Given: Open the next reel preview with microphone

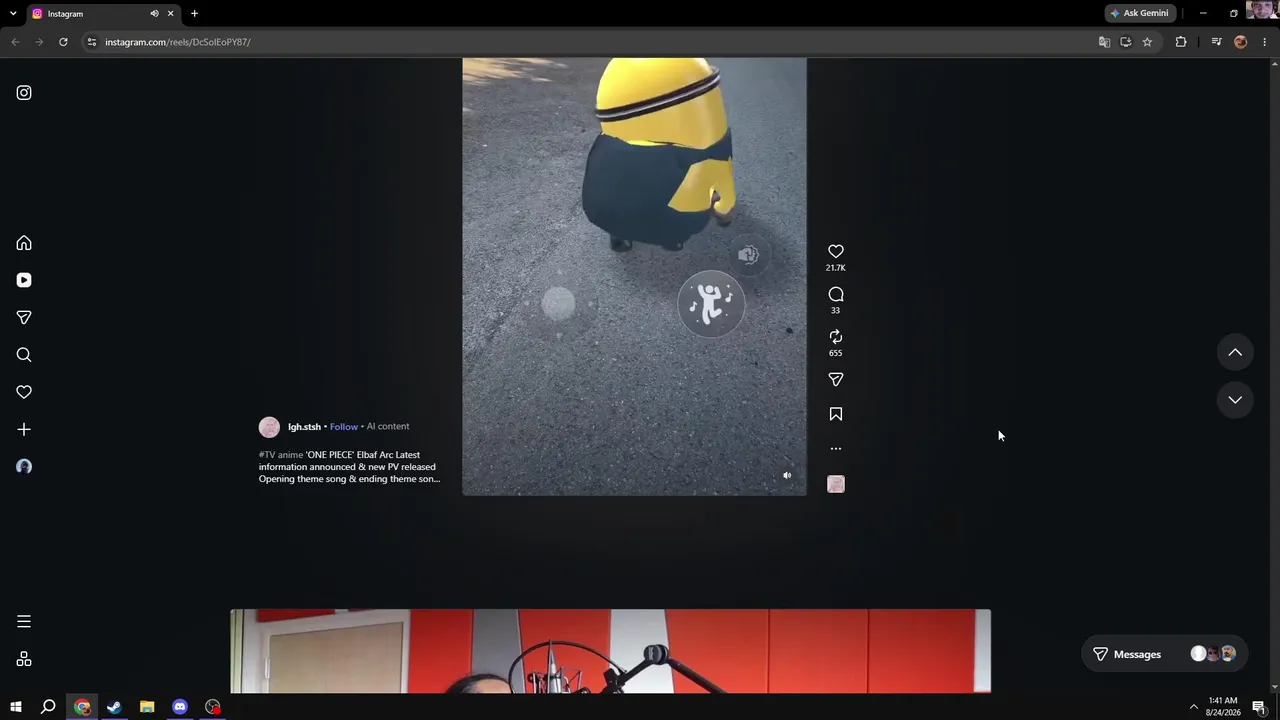Looking at the screenshot, I should tap(610, 651).
